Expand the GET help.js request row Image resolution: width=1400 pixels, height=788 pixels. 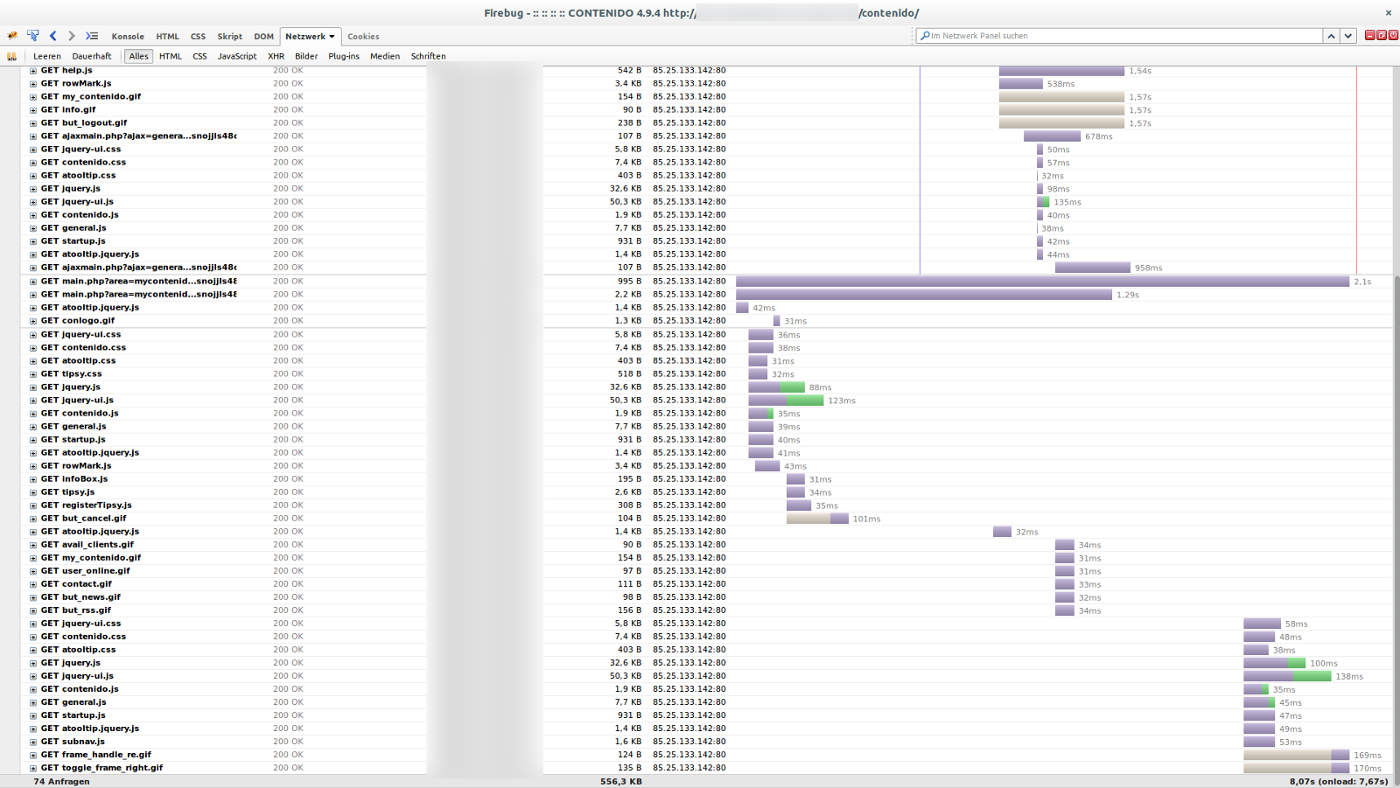tap(33, 71)
